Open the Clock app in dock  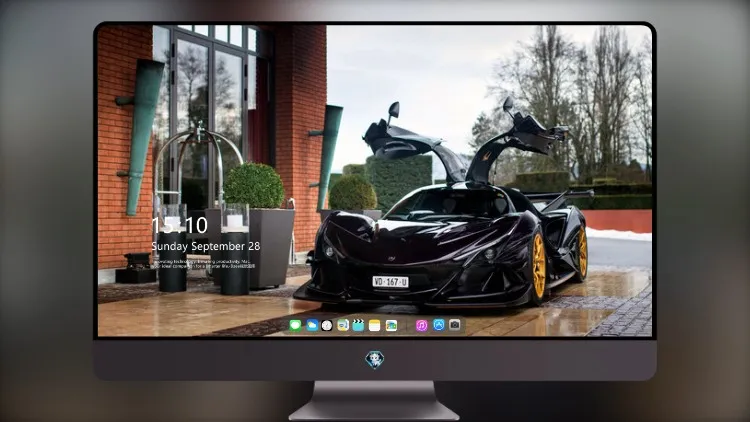coord(327,325)
